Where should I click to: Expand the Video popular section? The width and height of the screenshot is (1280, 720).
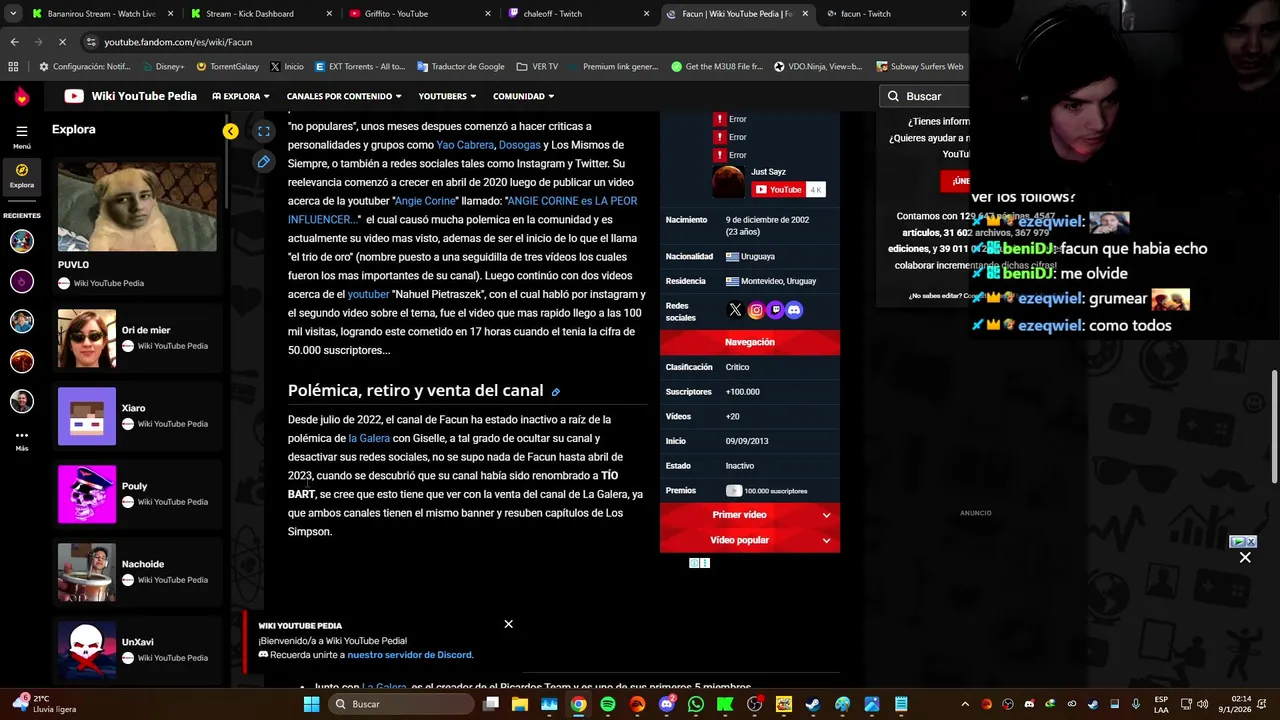(750, 540)
